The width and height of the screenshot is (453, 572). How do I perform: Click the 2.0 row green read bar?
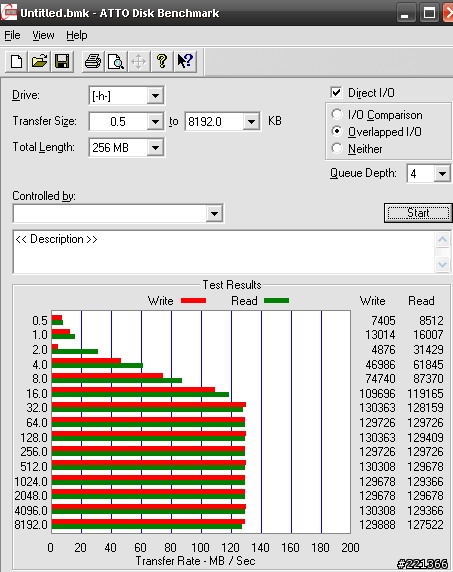click(x=75, y=351)
